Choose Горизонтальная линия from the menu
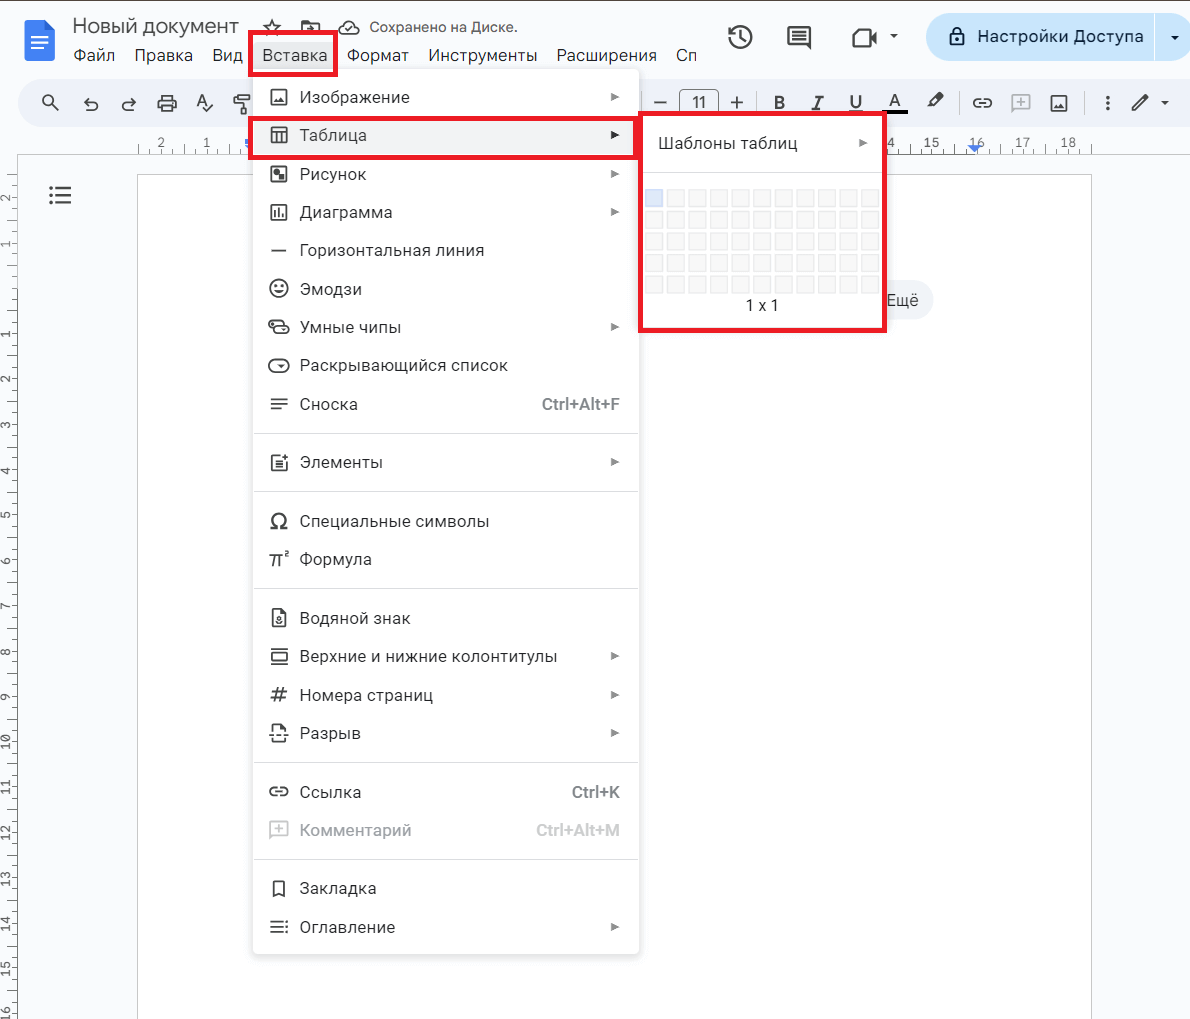This screenshot has height=1019, width=1190. [x=392, y=251]
